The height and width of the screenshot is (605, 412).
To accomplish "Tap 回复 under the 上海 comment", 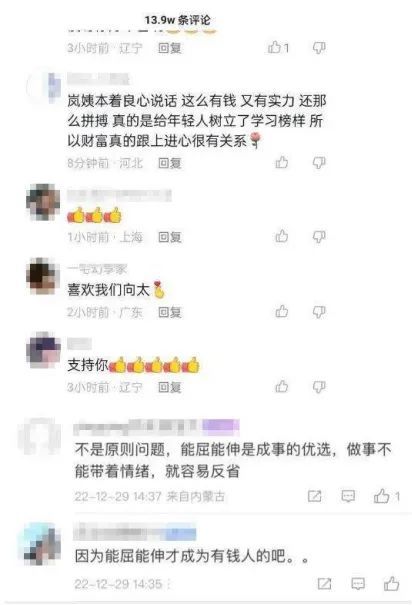I will pos(170,237).
